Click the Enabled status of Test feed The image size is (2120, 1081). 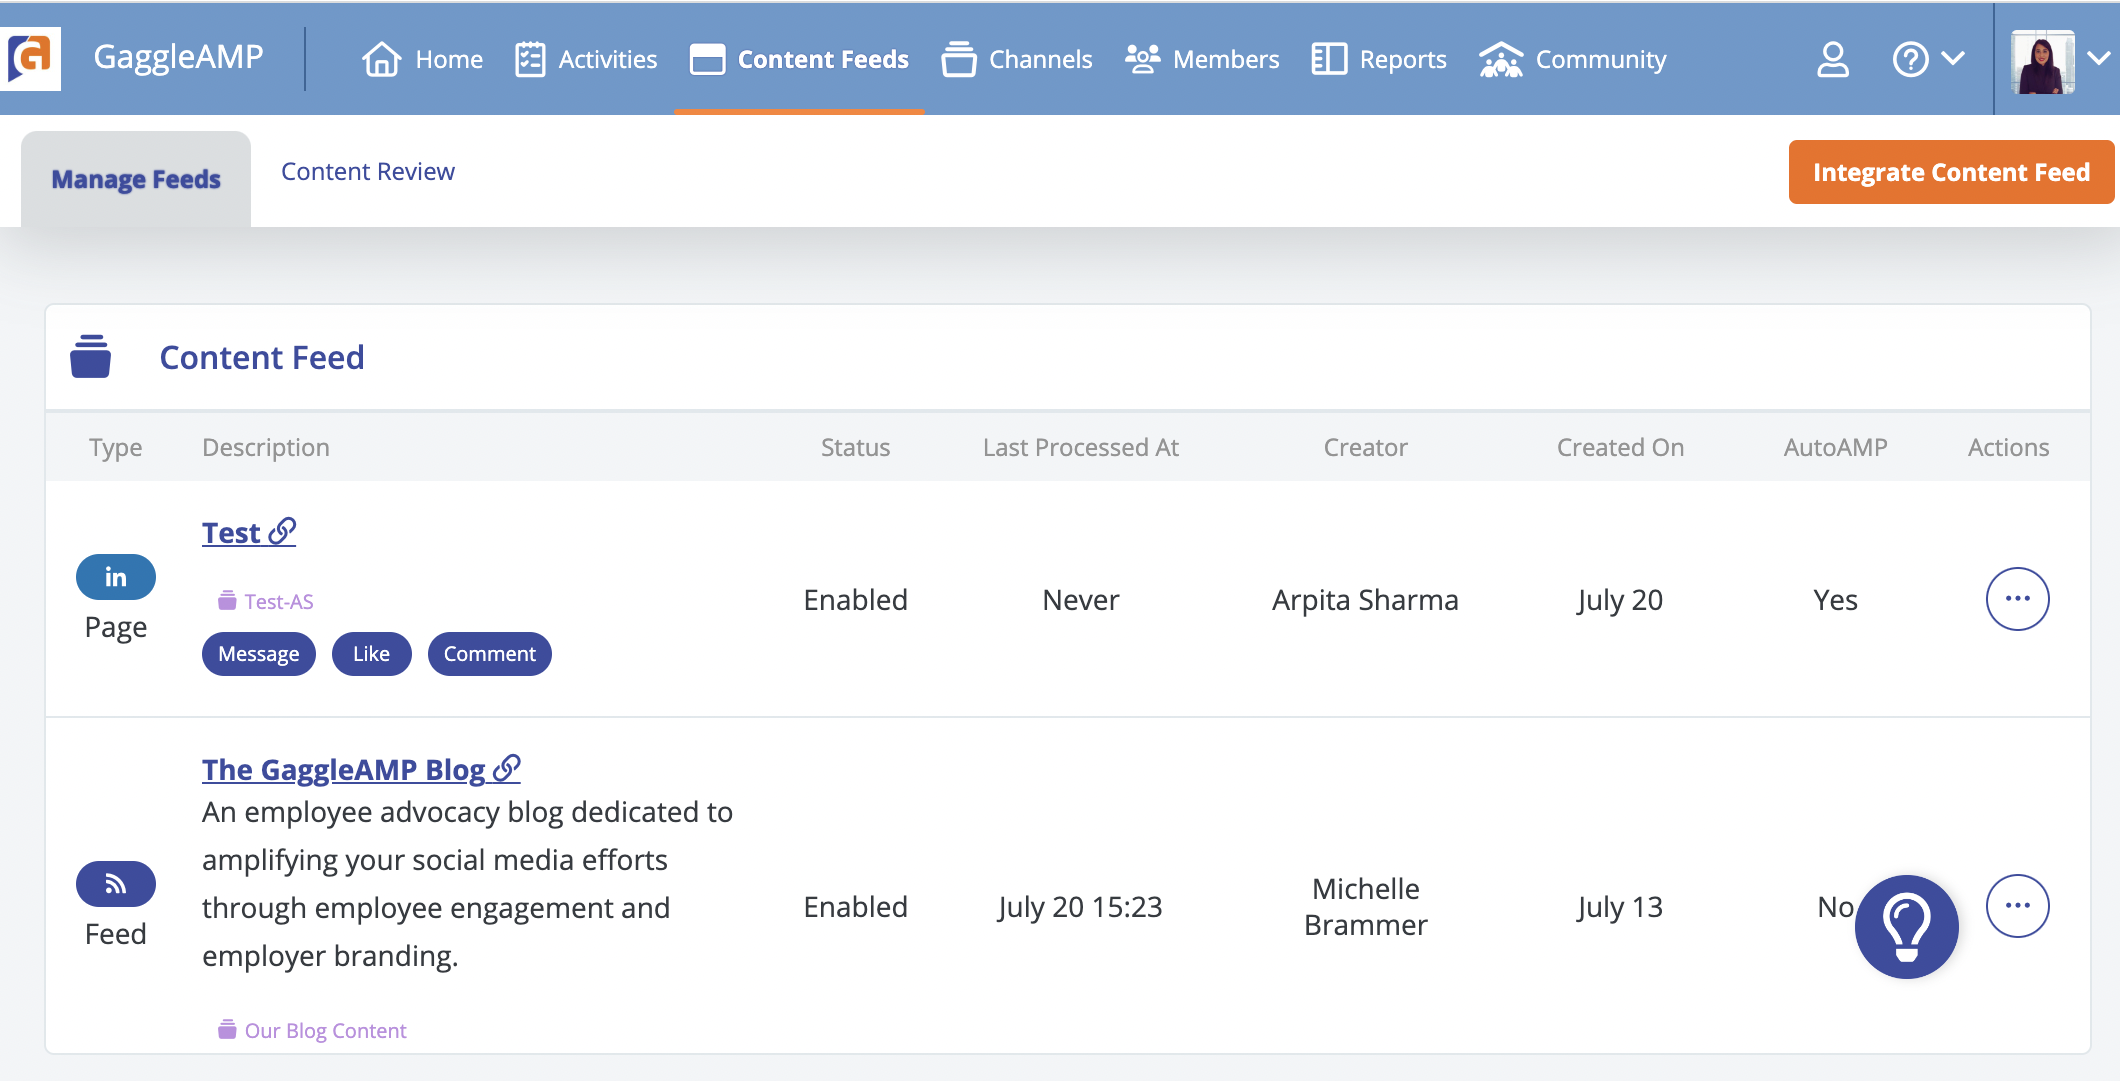[x=855, y=600]
